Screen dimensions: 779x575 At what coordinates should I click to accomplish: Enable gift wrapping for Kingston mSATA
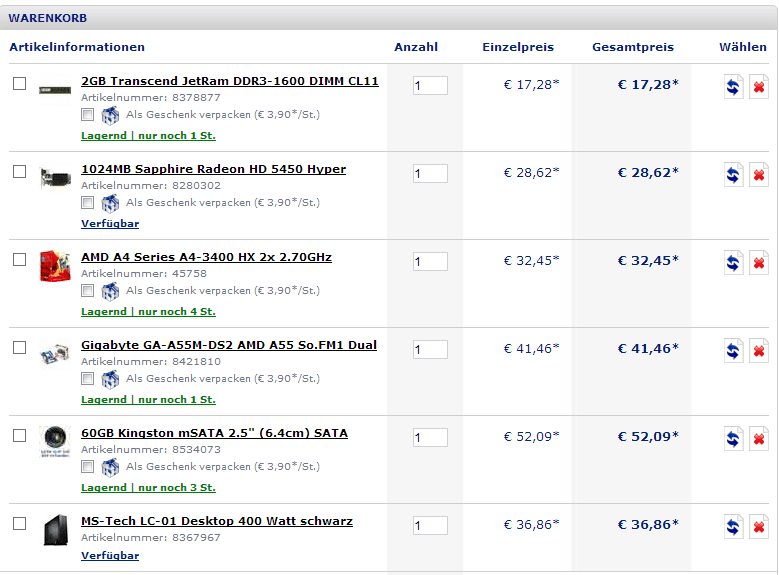[87, 467]
